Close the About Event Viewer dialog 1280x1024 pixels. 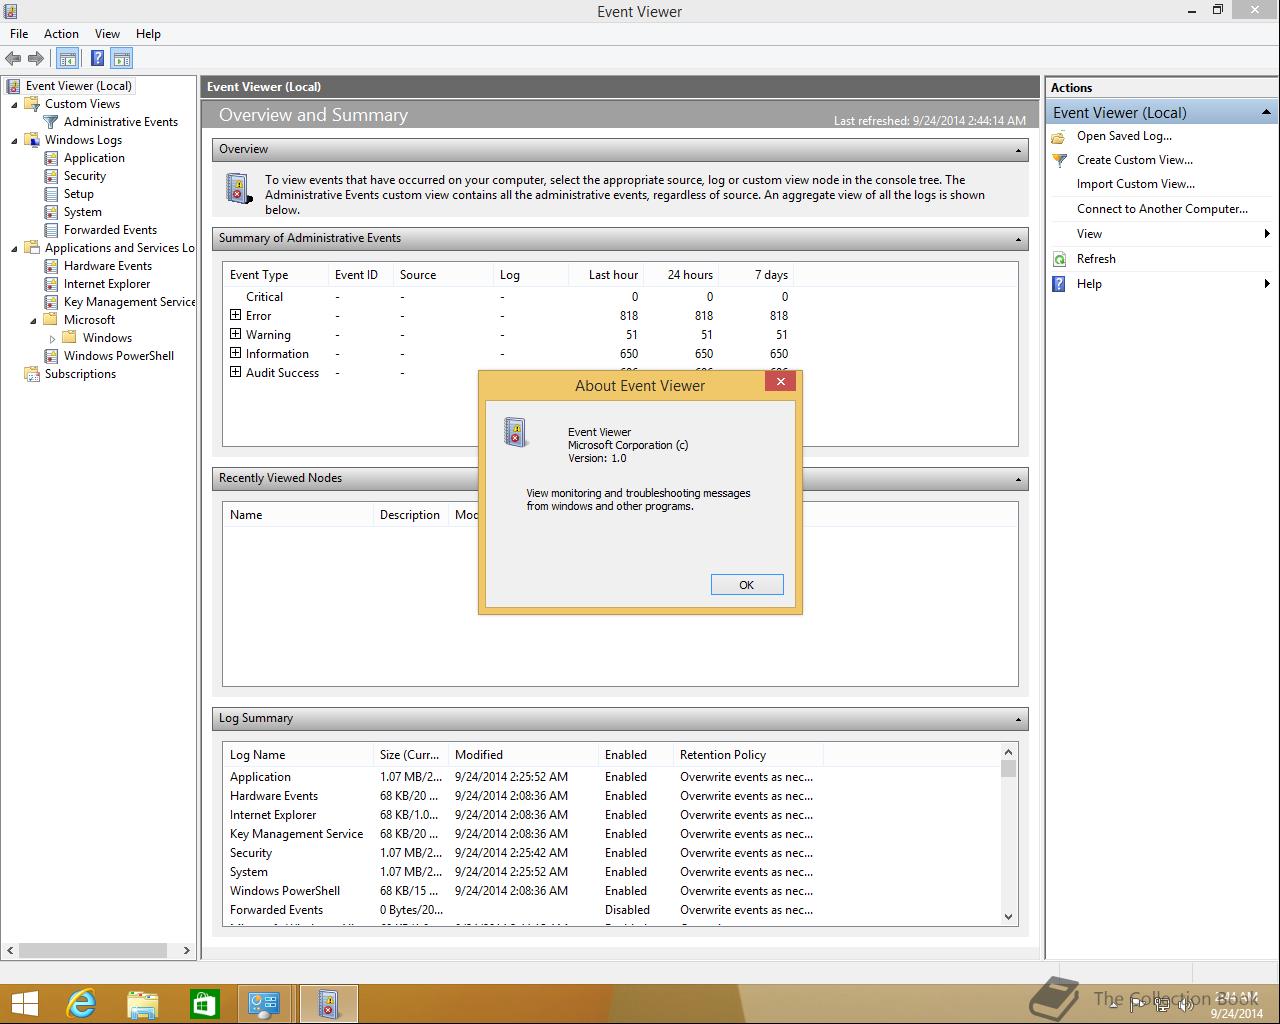[781, 381]
